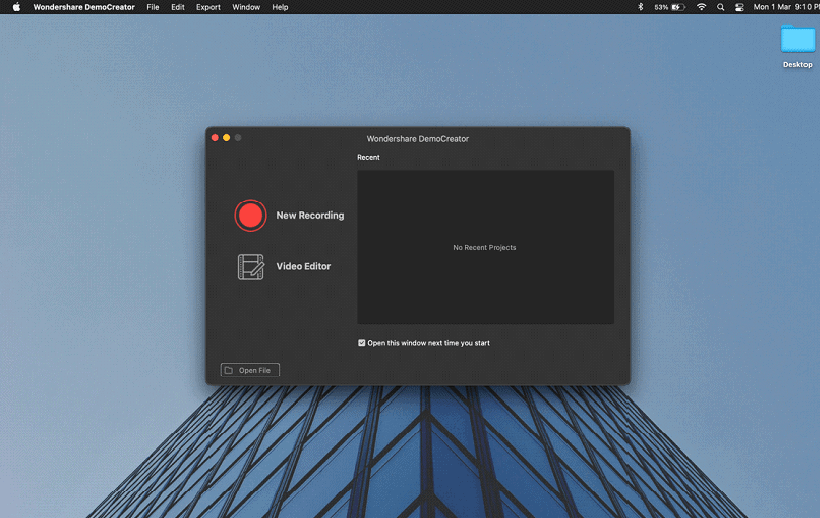Click the date and time in menu bar
The height and width of the screenshot is (518, 820).
click(787, 7)
